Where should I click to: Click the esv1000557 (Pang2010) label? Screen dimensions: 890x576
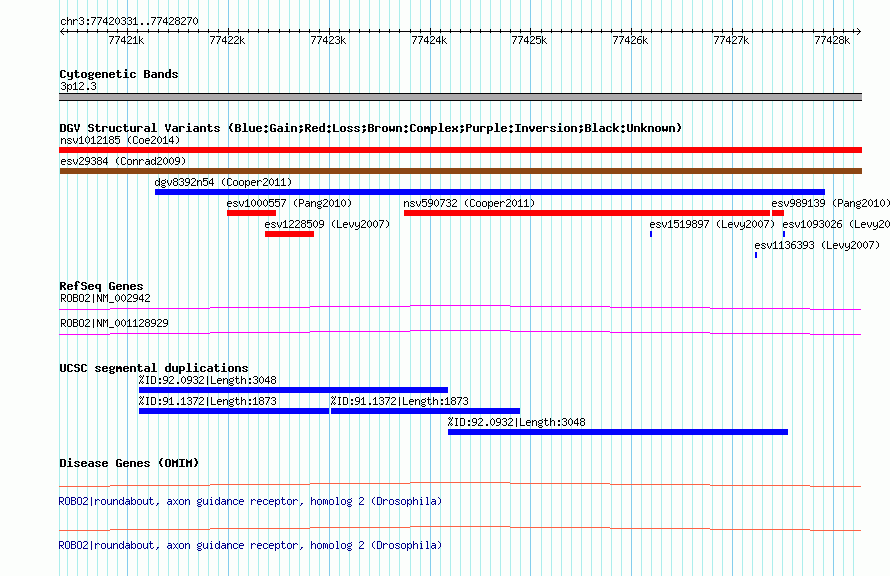pos(289,203)
